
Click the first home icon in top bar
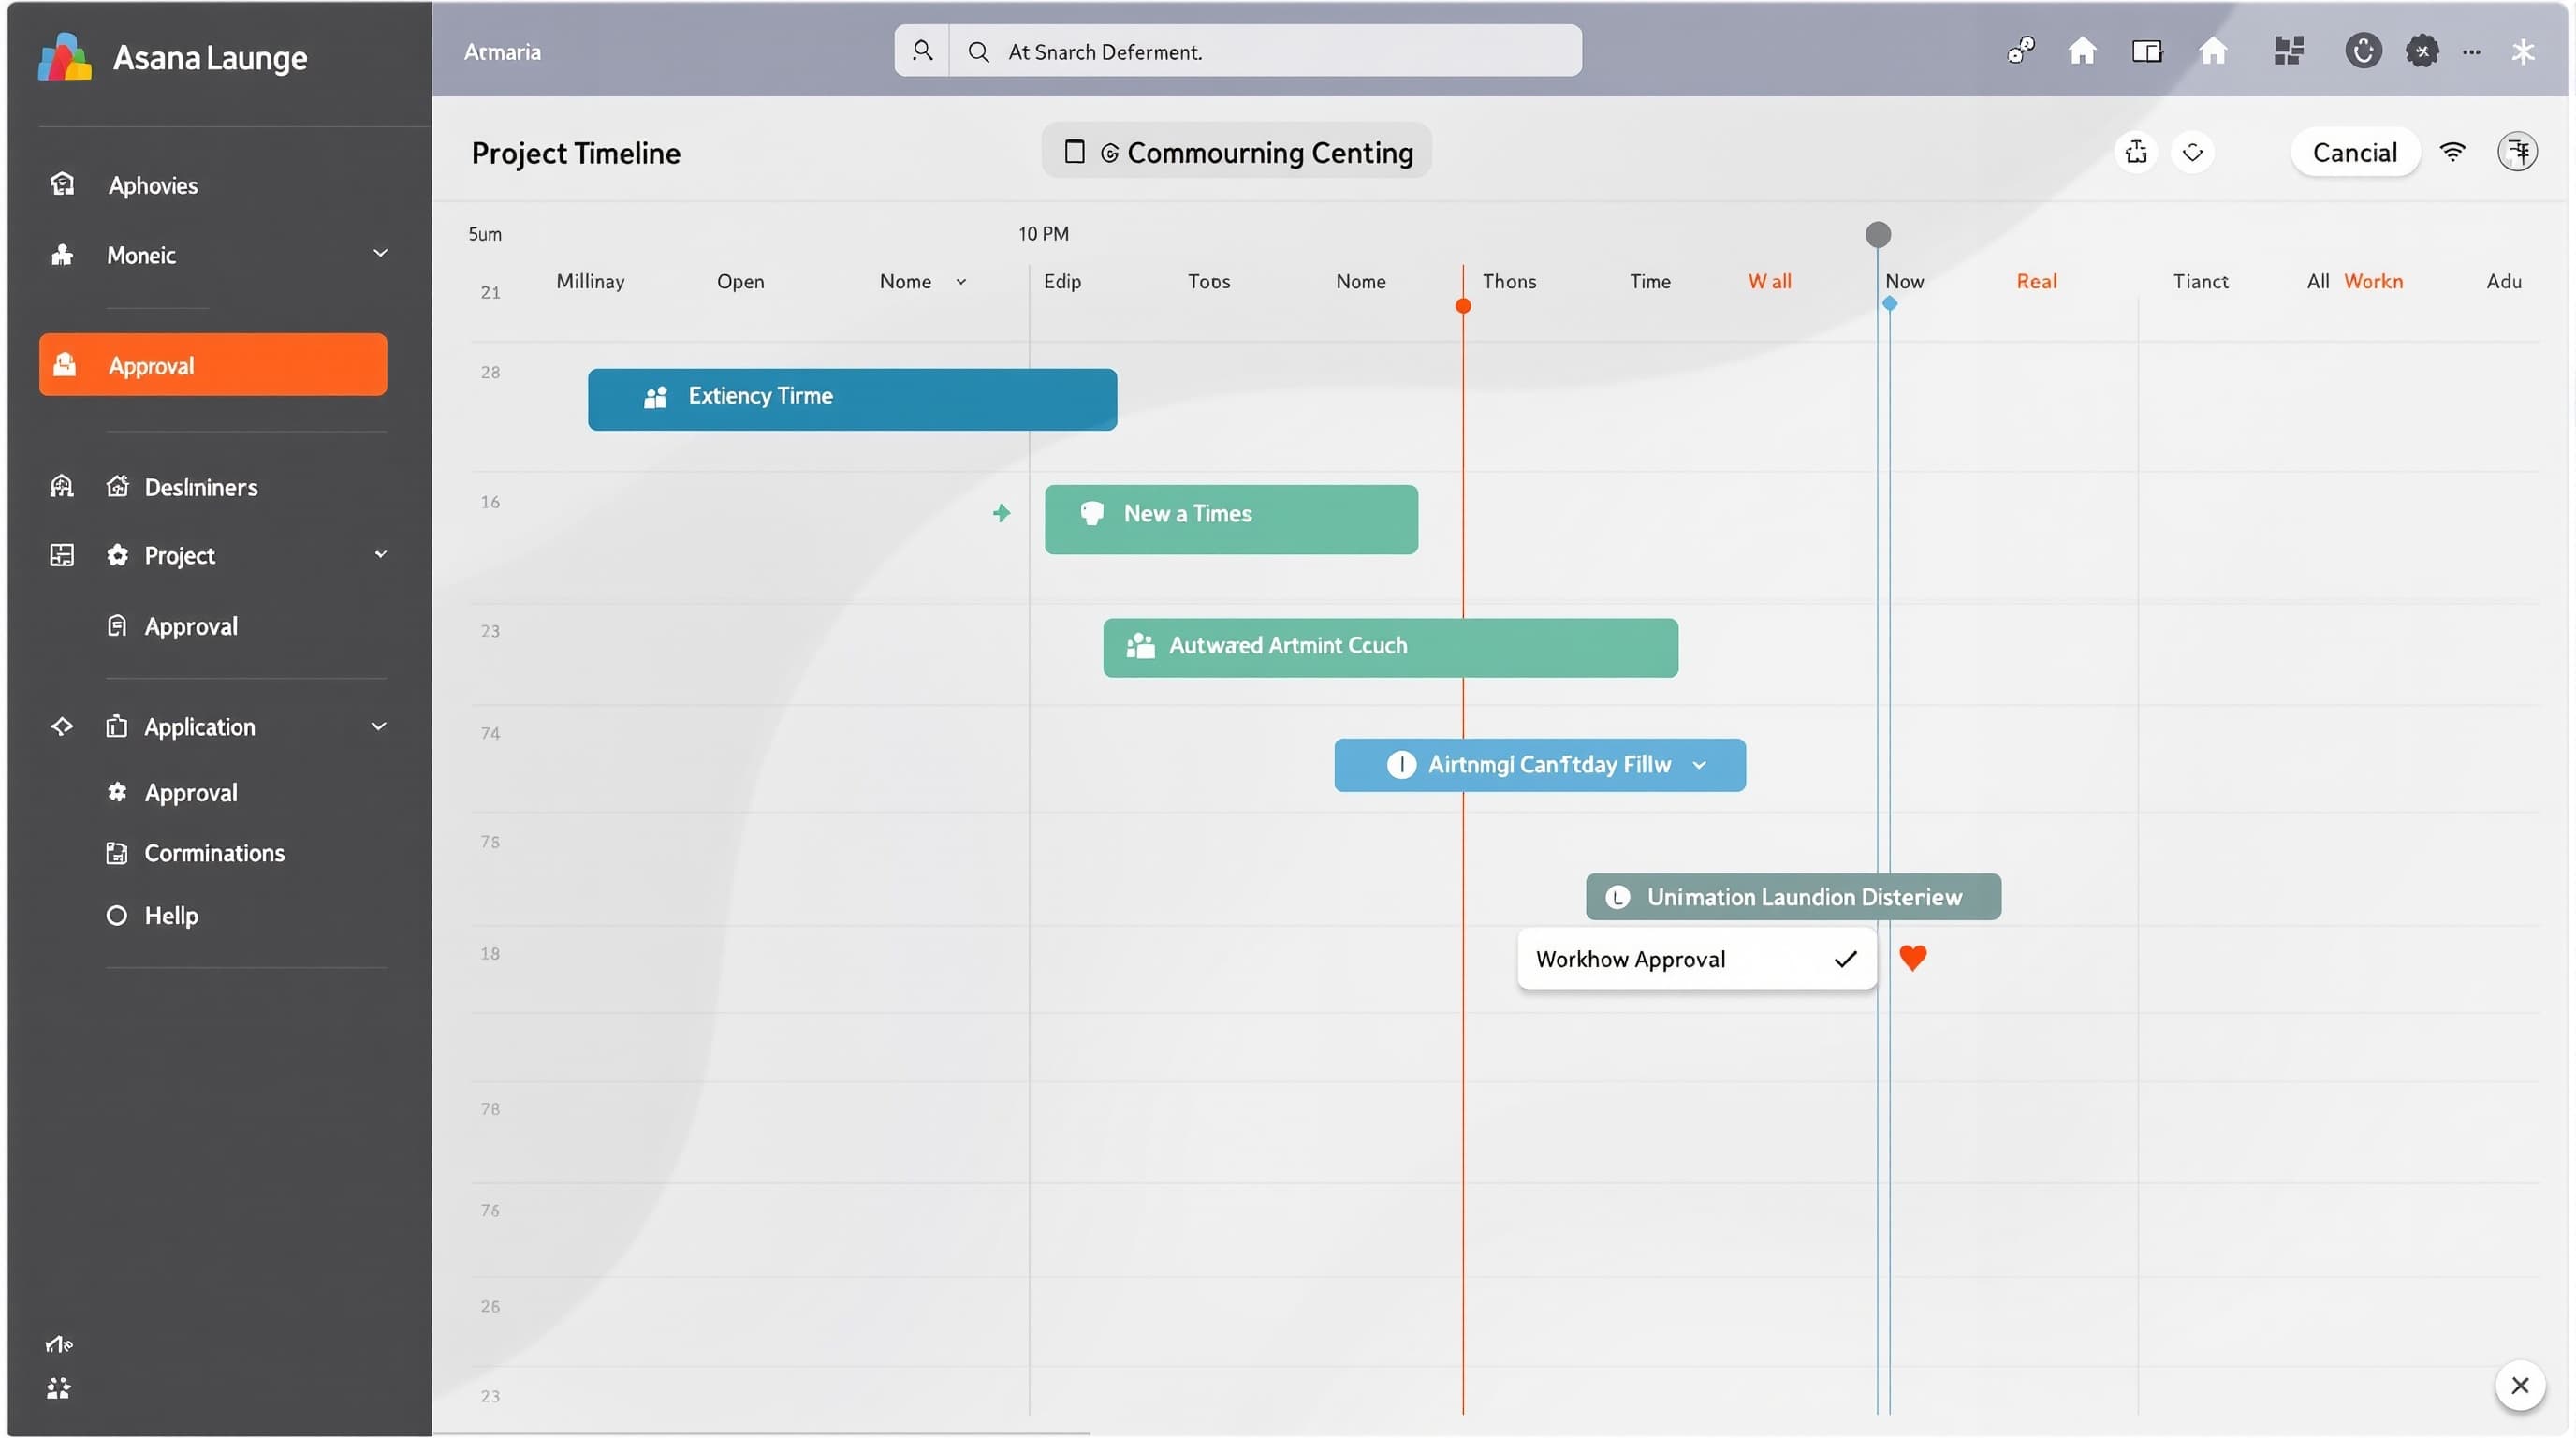2082,50
